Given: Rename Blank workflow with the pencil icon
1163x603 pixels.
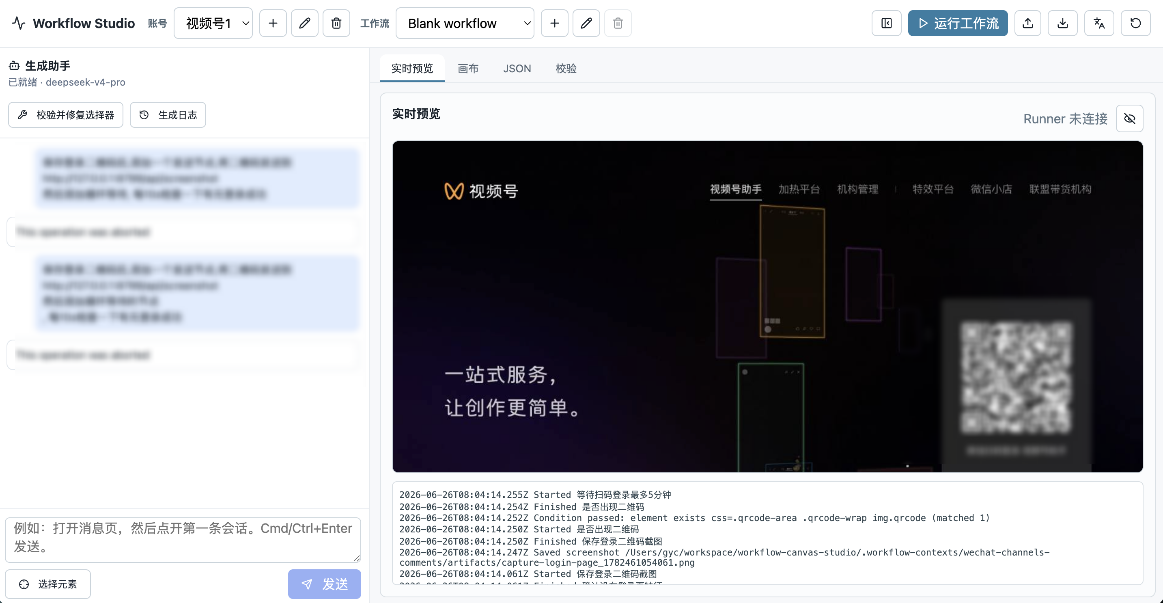Looking at the screenshot, I should [x=586, y=23].
